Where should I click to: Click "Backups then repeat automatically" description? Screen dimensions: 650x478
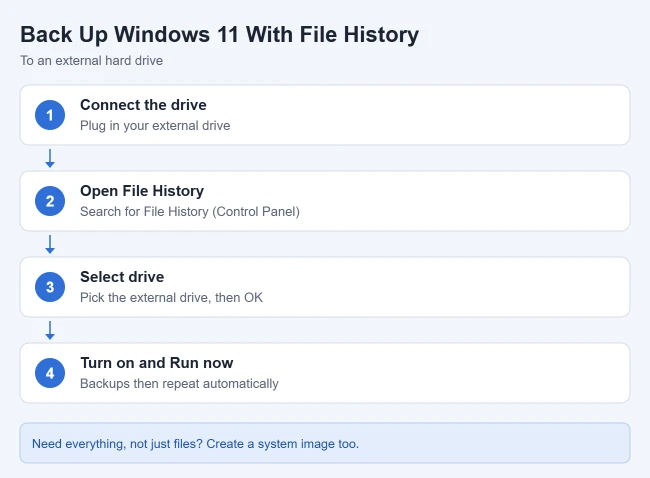[x=179, y=383]
